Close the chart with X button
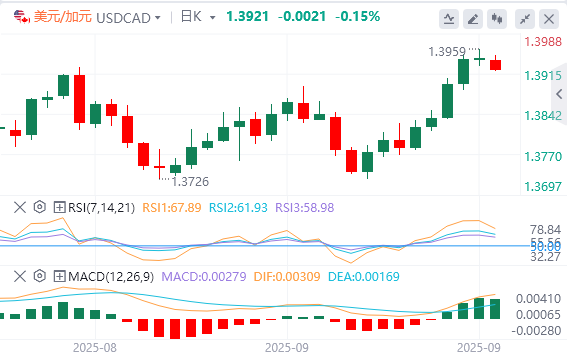The height and width of the screenshot is (361, 567). click(x=549, y=19)
